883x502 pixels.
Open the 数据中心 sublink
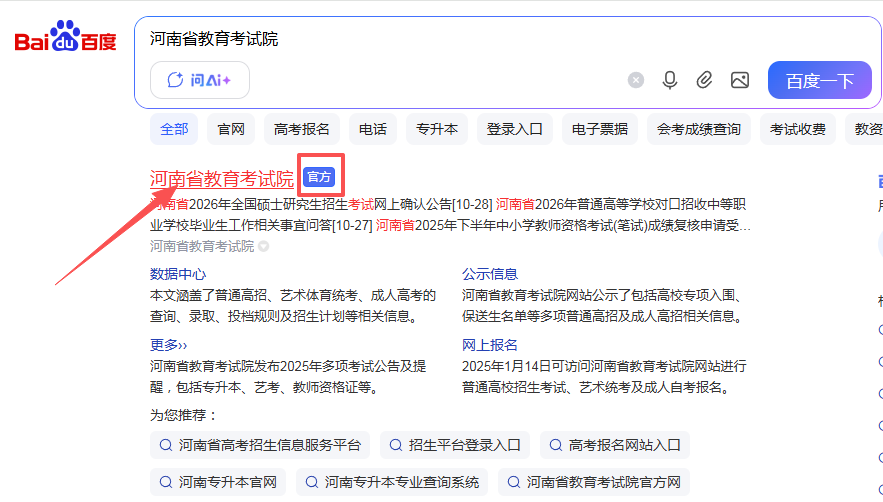tap(178, 274)
